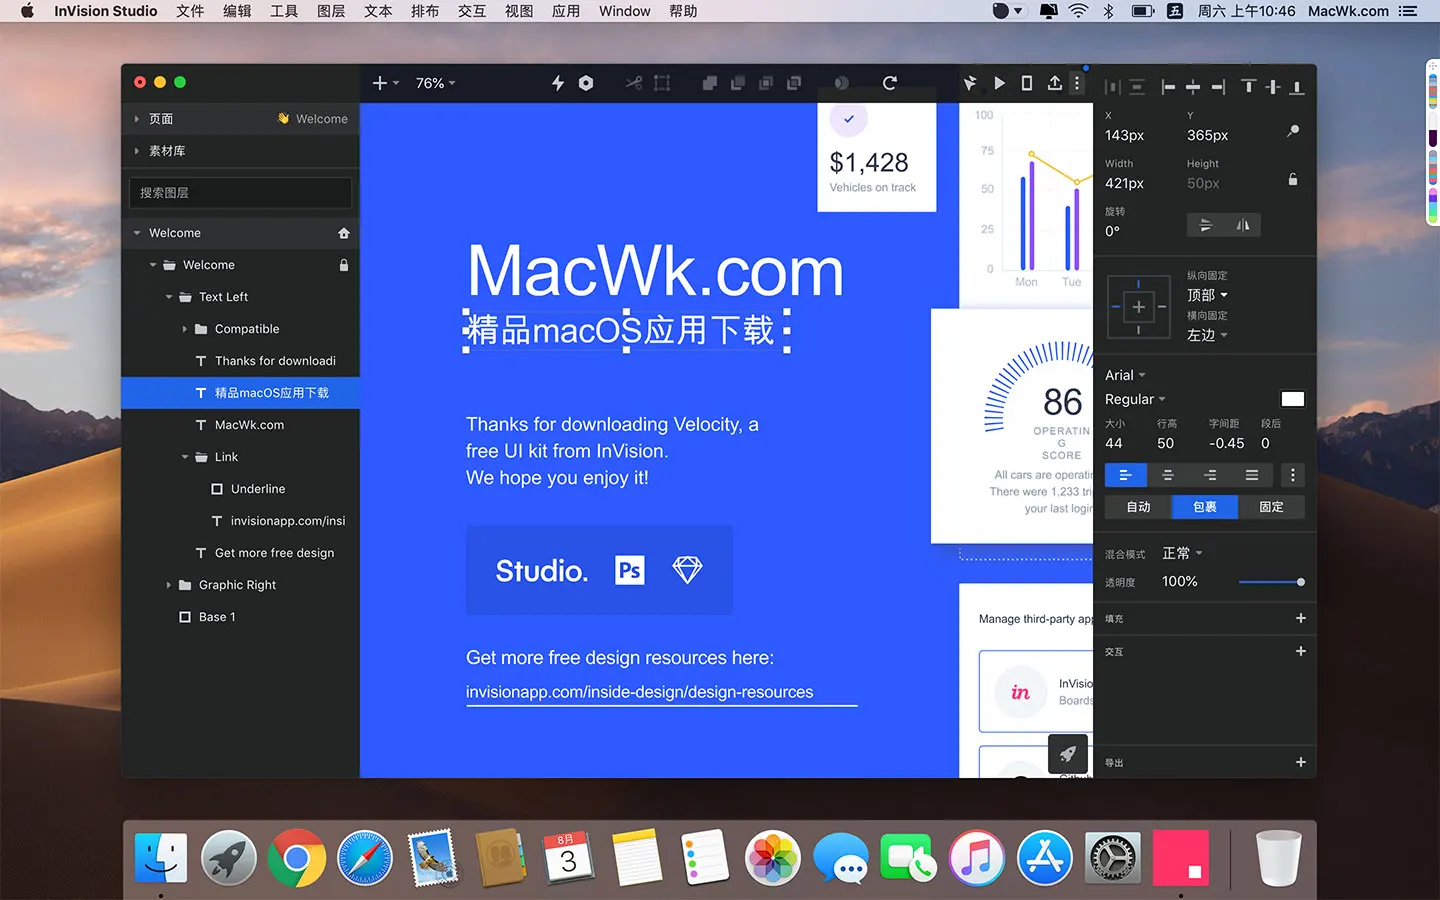This screenshot has height=900, width=1440.
Task: Click the distribute horizontally icon
Action: 1113,87
